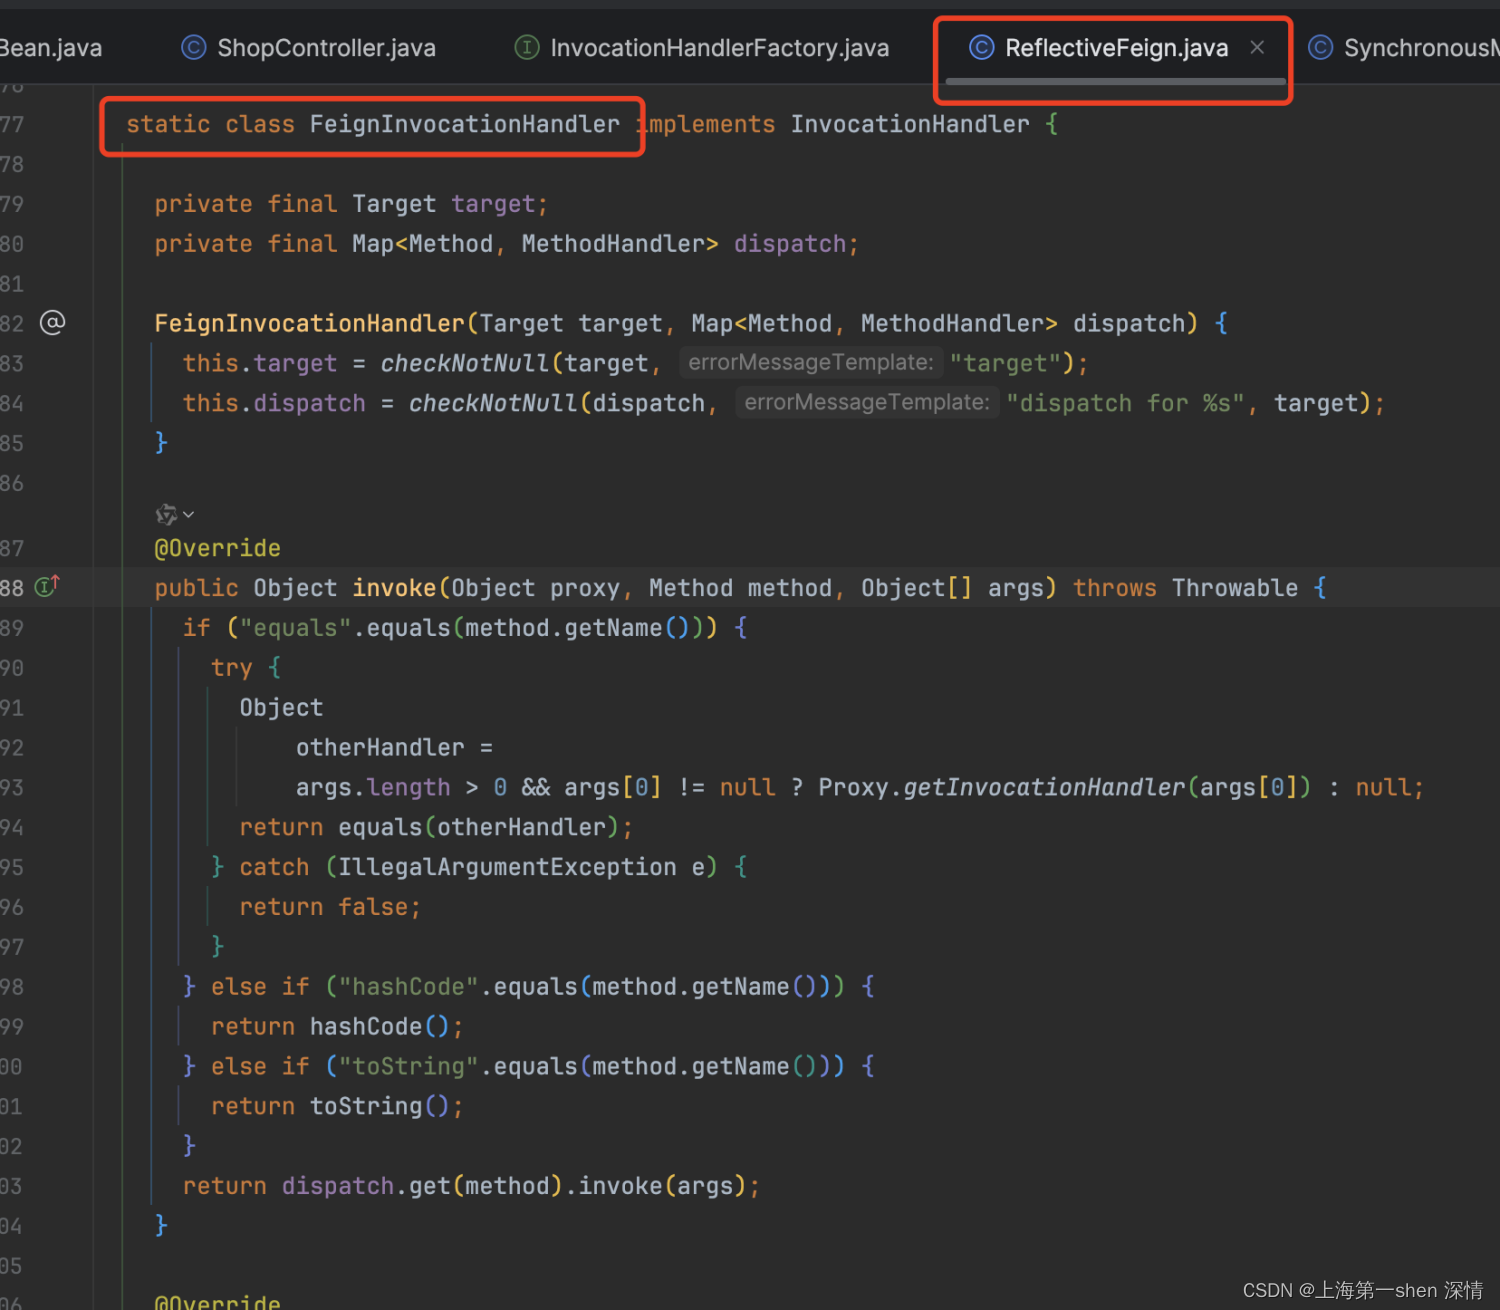This screenshot has height=1310, width=1500.
Task: Click the implements-method gutter icon on line 88
Action: tap(47, 586)
